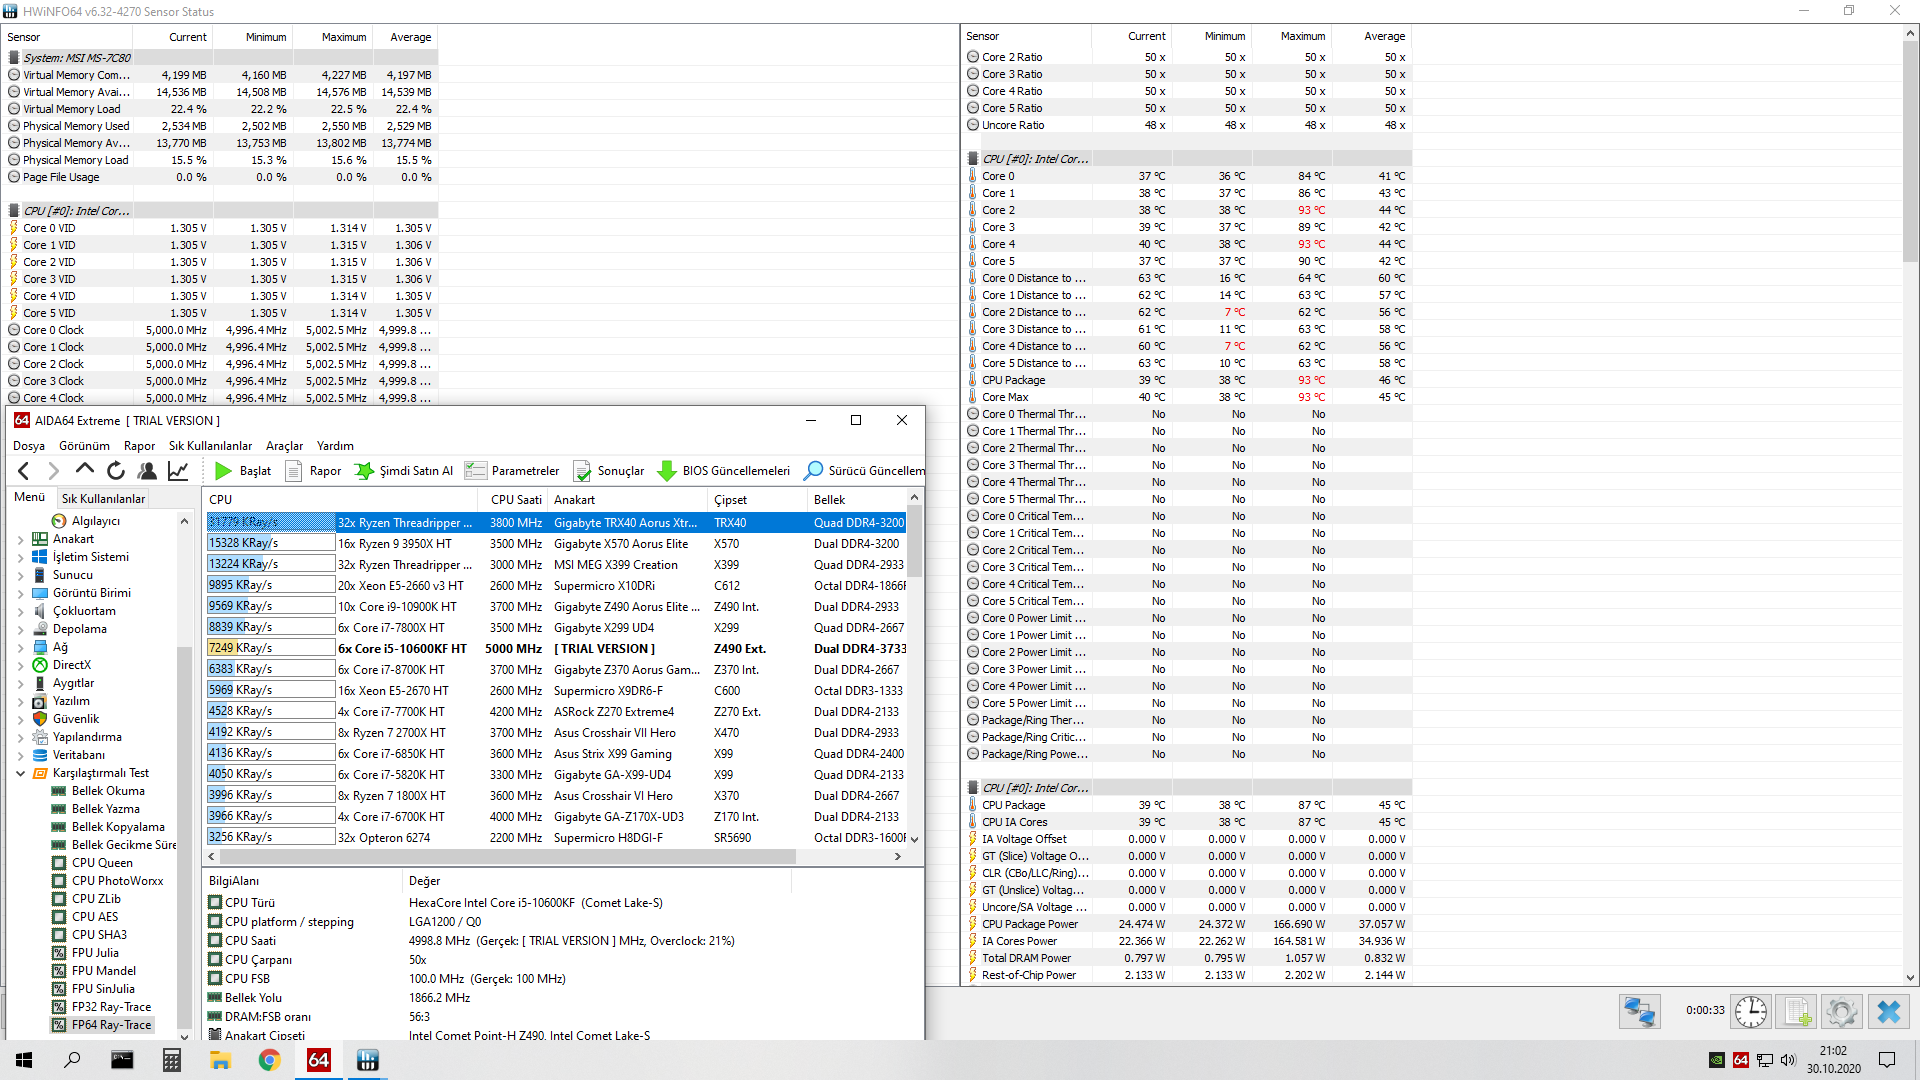
Task: Click the AIDA64 forward arrow
Action: (54, 471)
